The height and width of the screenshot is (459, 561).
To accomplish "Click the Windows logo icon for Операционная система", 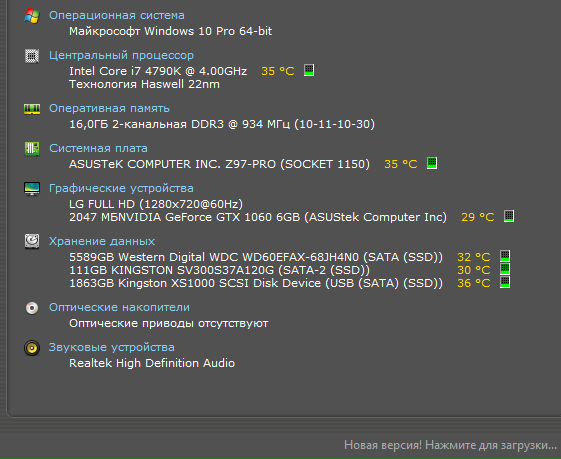I will tap(32, 16).
